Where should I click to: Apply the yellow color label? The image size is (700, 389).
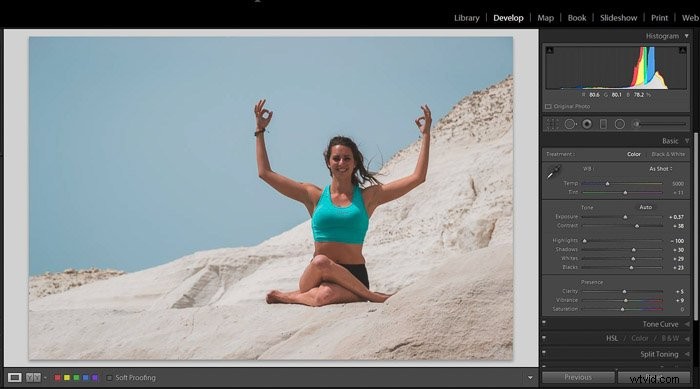click(x=67, y=378)
